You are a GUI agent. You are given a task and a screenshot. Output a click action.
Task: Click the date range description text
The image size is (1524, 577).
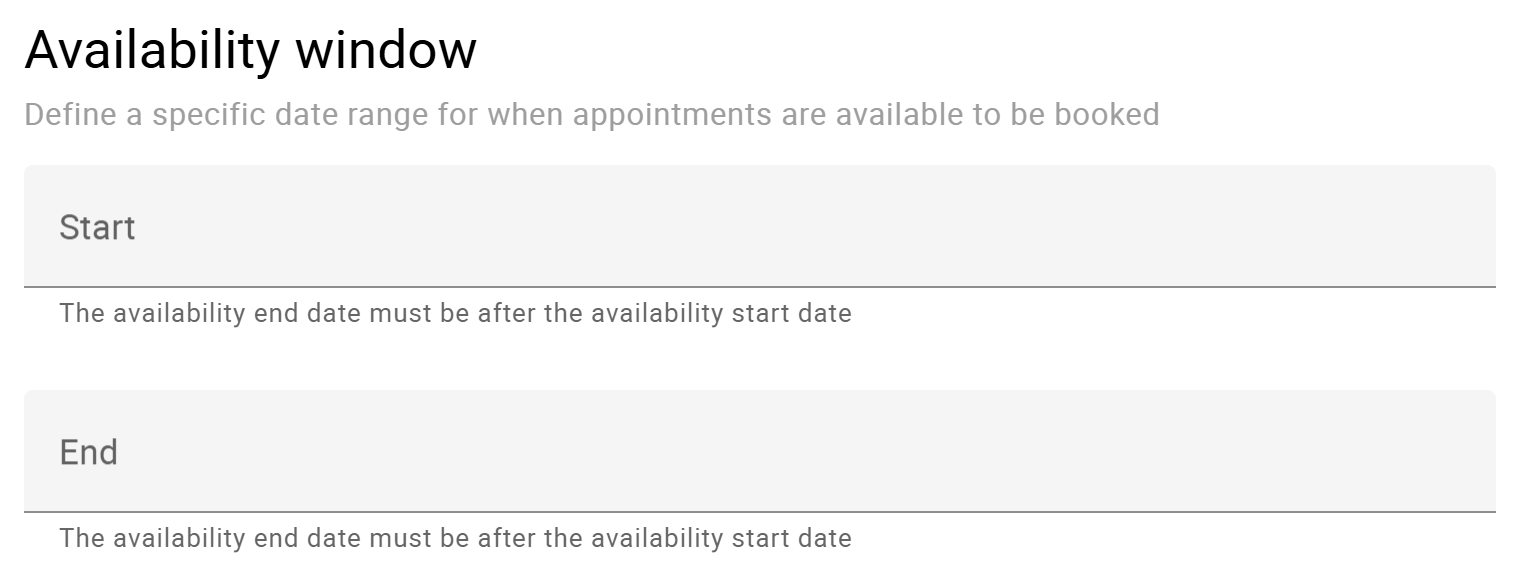point(592,115)
